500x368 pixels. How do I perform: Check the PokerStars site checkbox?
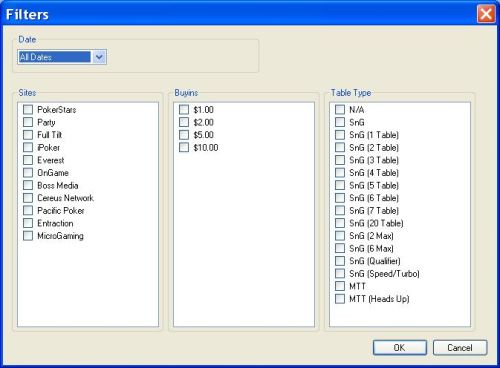pos(28,109)
